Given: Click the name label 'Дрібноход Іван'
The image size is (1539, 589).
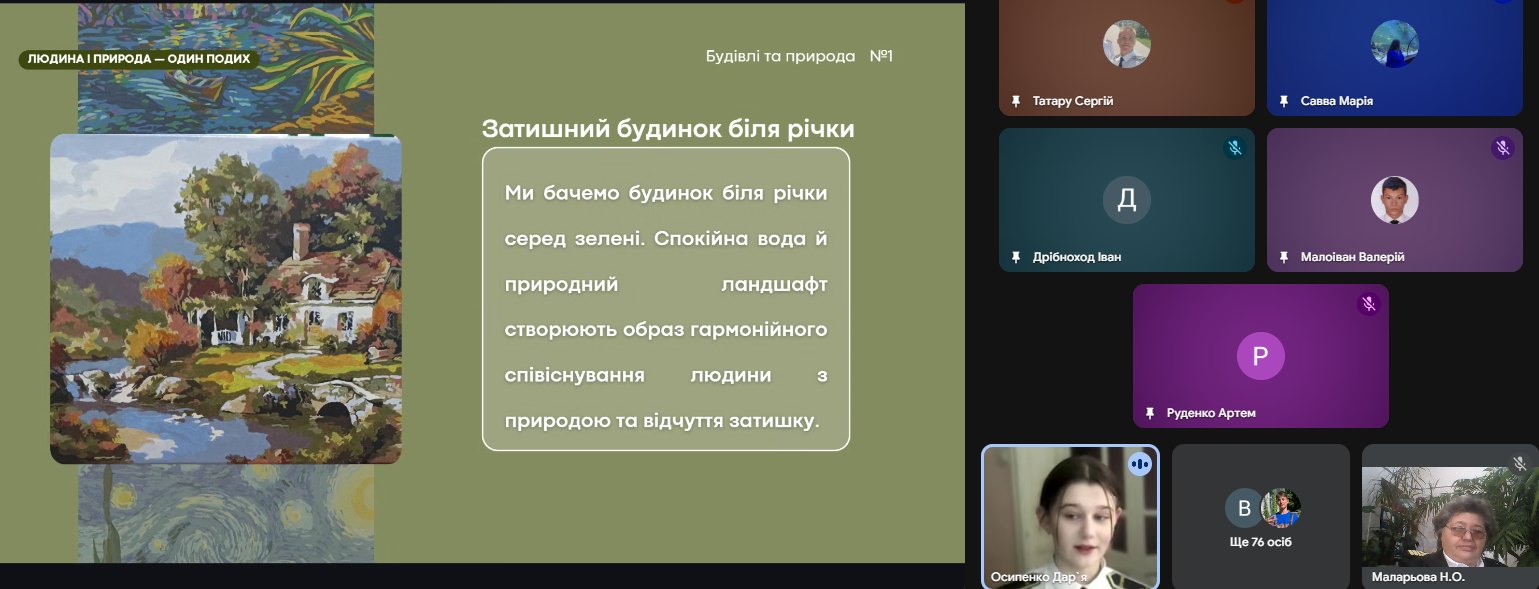Looking at the screenshot, I should 1077,257.
